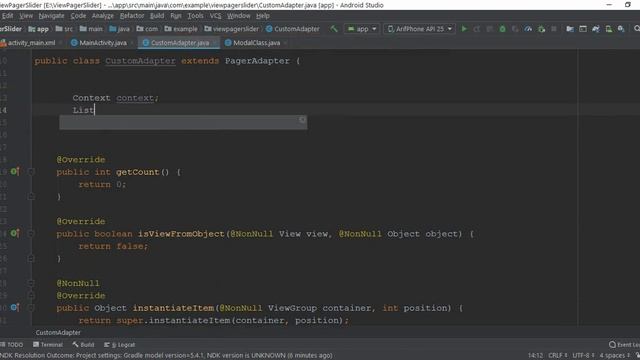Click the Make Project hammer icon

click(x=334, y=29)
